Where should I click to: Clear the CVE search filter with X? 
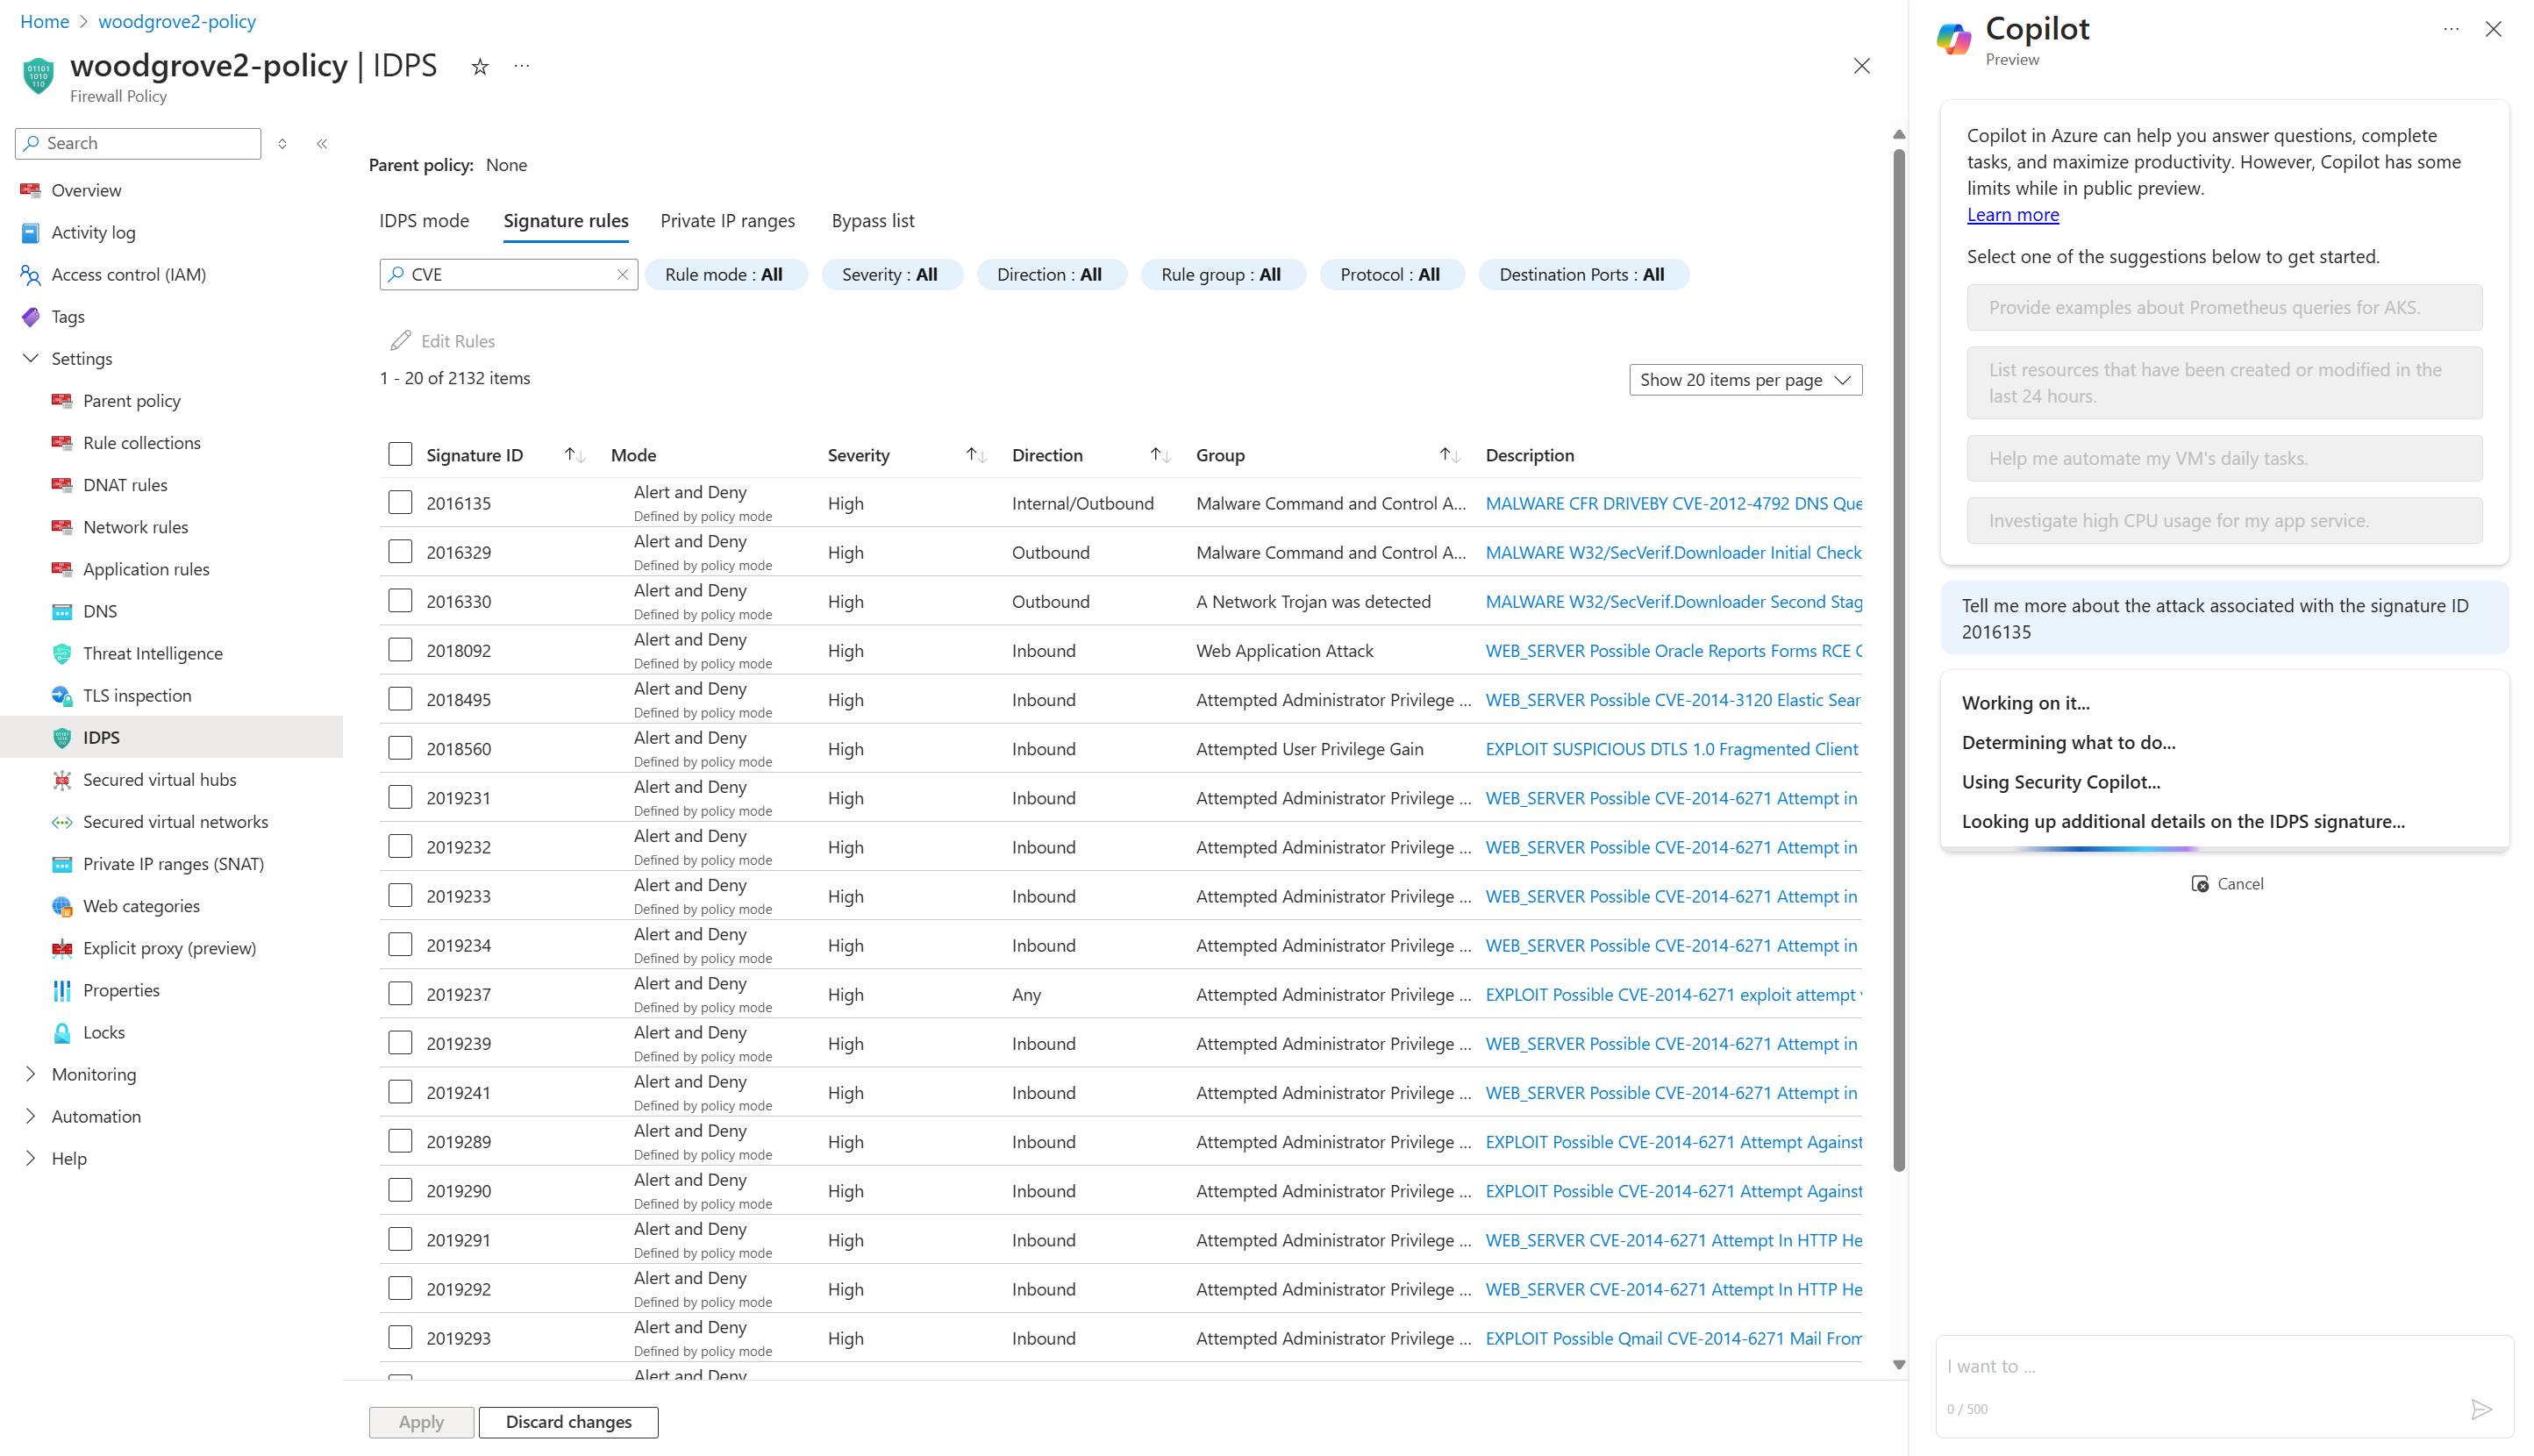[x=622, y=274]
